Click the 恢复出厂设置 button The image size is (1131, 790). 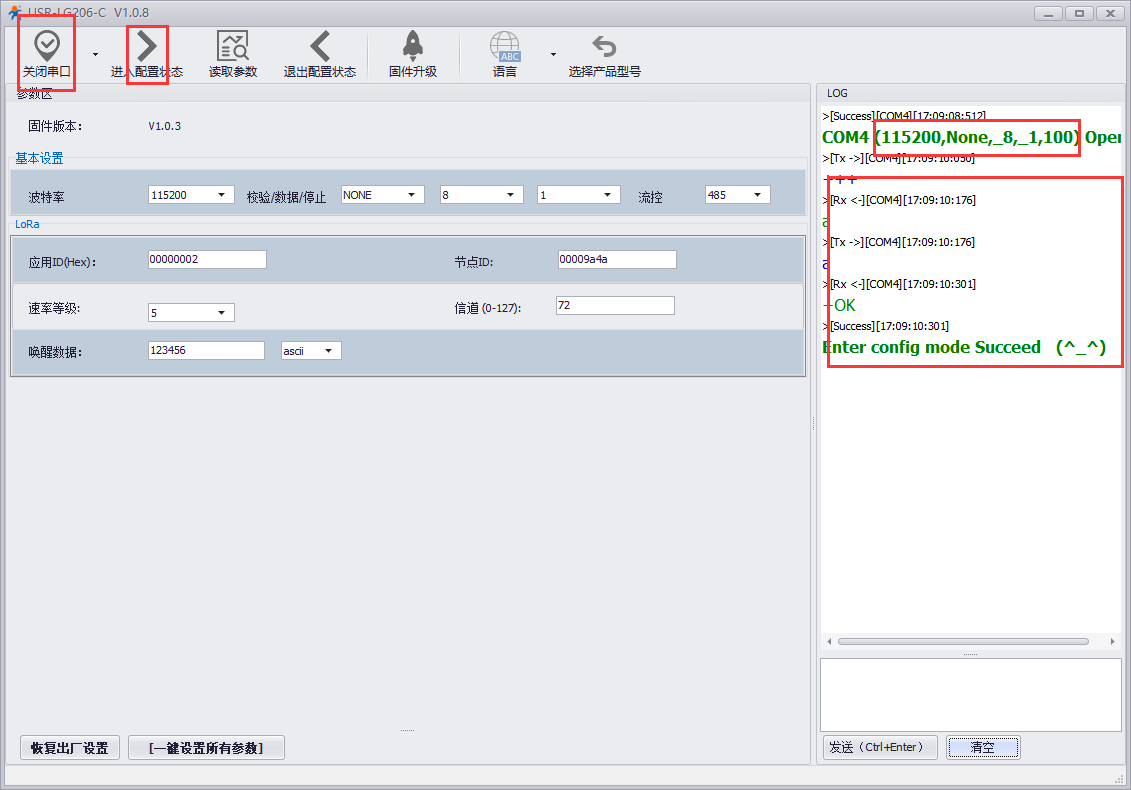tap(70, 748)
